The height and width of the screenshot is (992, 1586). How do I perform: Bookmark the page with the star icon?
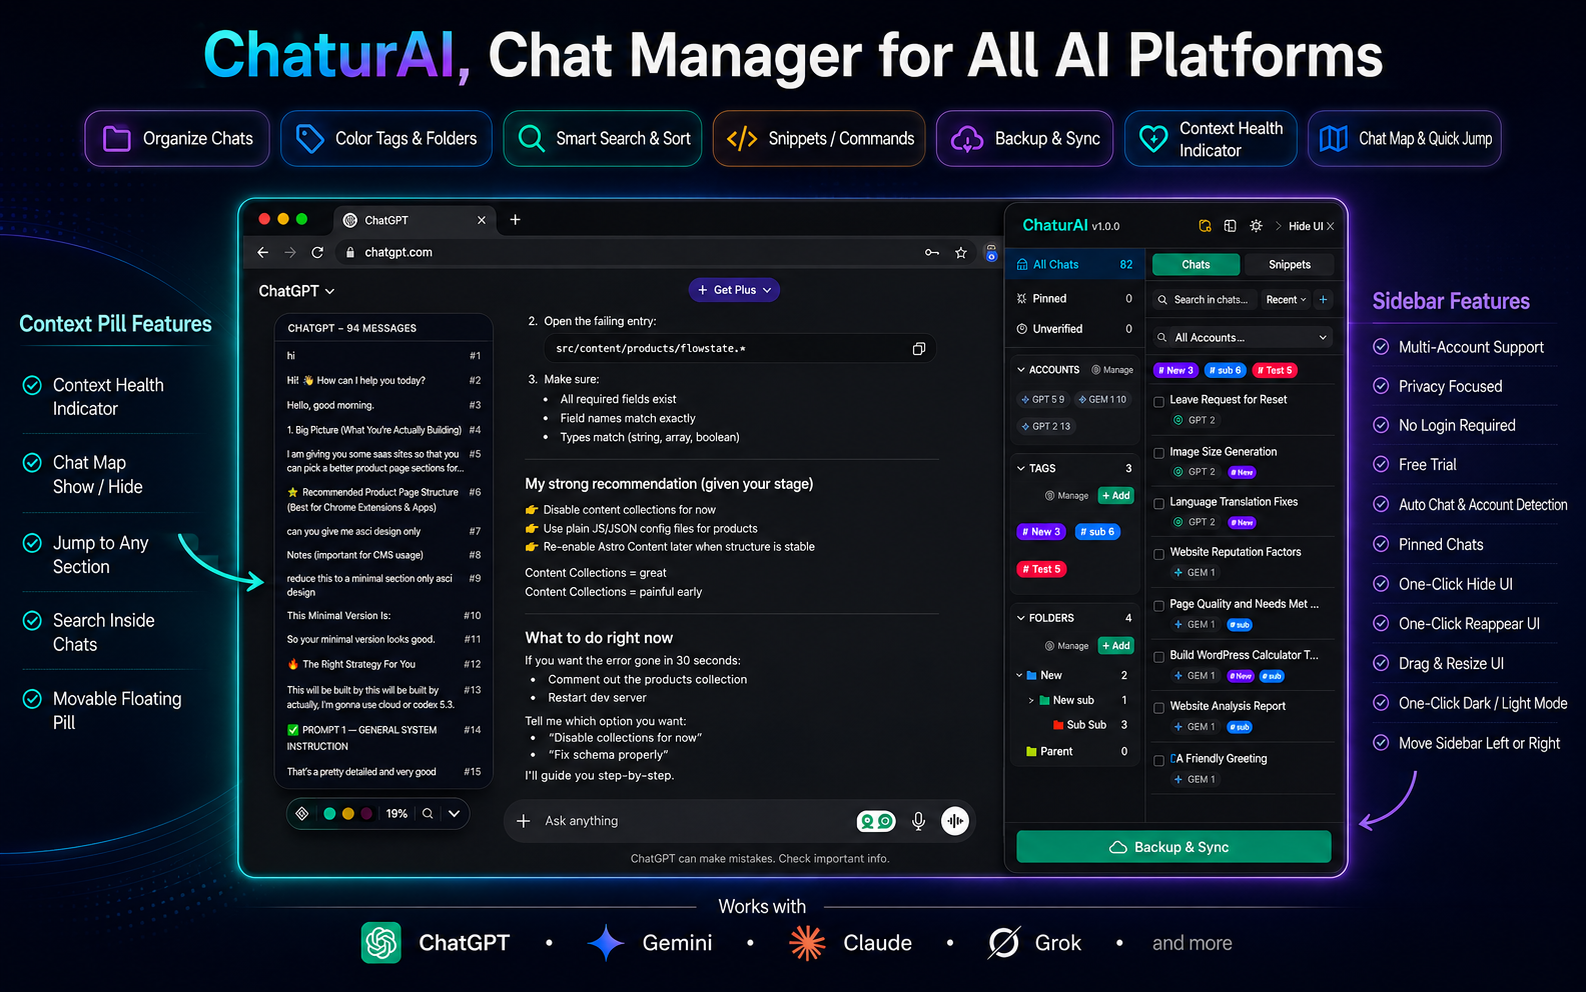pyautogui.click(x=961, y=253)
